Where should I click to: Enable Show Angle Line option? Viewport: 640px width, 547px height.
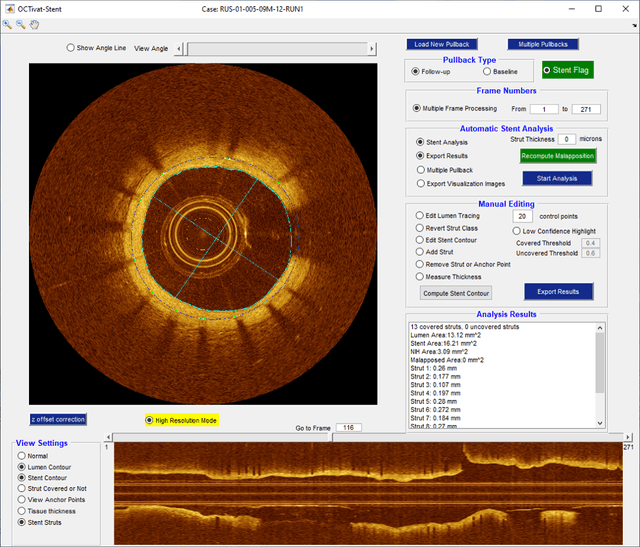click(70, 47)
